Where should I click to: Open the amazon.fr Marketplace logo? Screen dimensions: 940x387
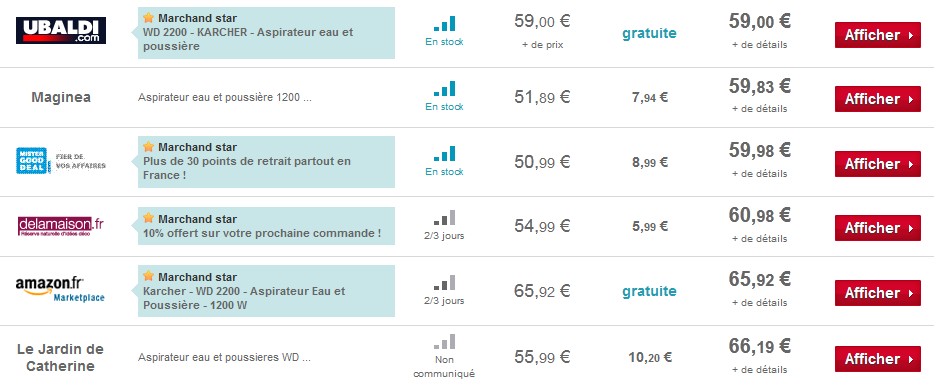(61, 290)
